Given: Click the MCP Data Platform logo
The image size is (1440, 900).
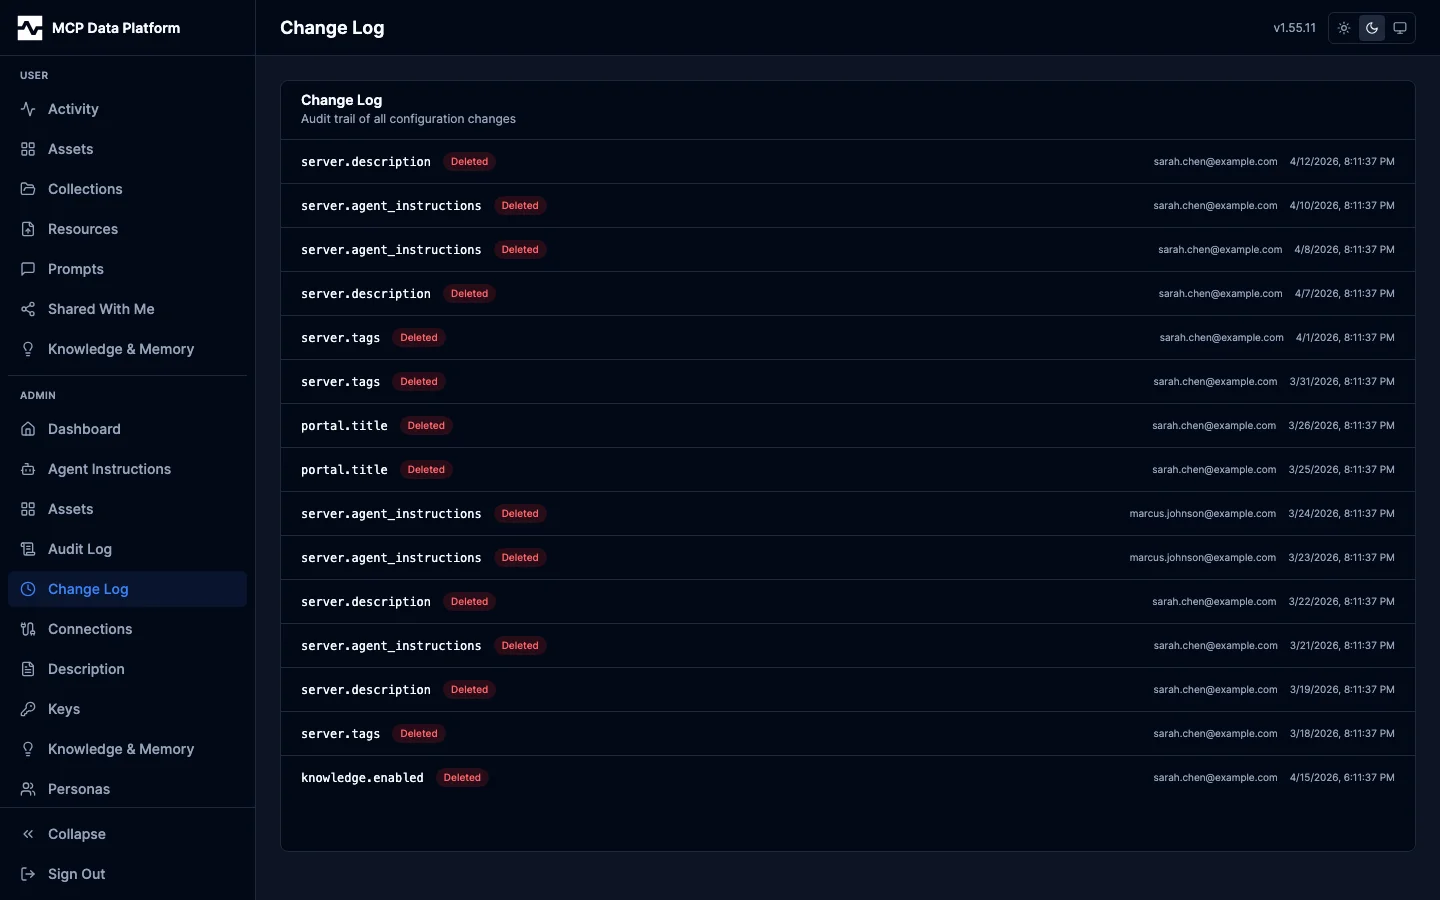Looking at the screenshot, I should (100, 27).
